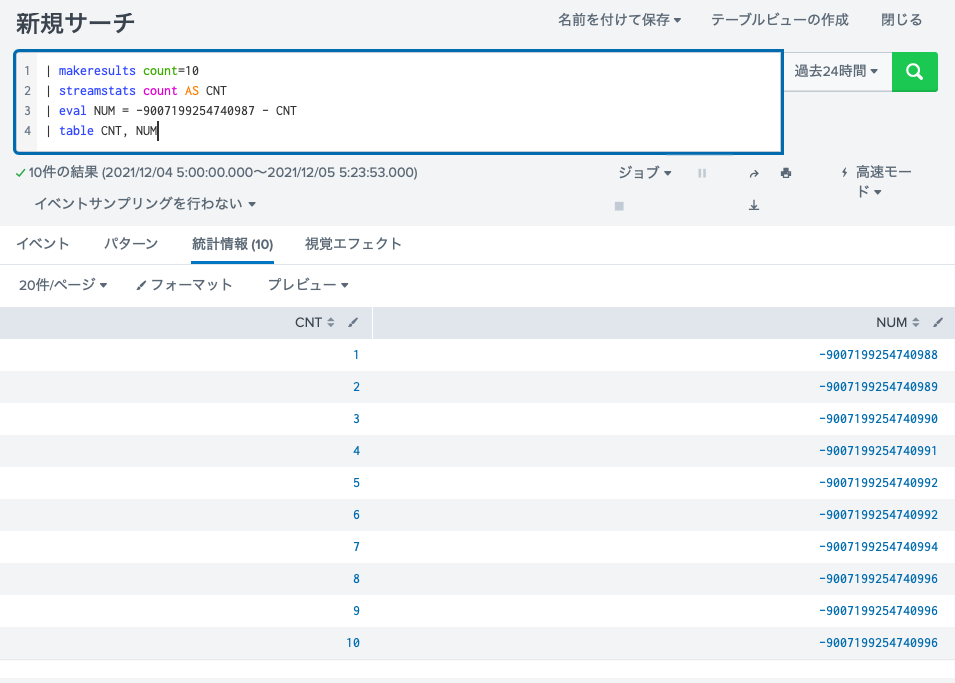Image resolution: width=955 pixels, height=683 pixels.
Task: Open the 名前を付けて保存 save menu
Action: tap(619, 19)
